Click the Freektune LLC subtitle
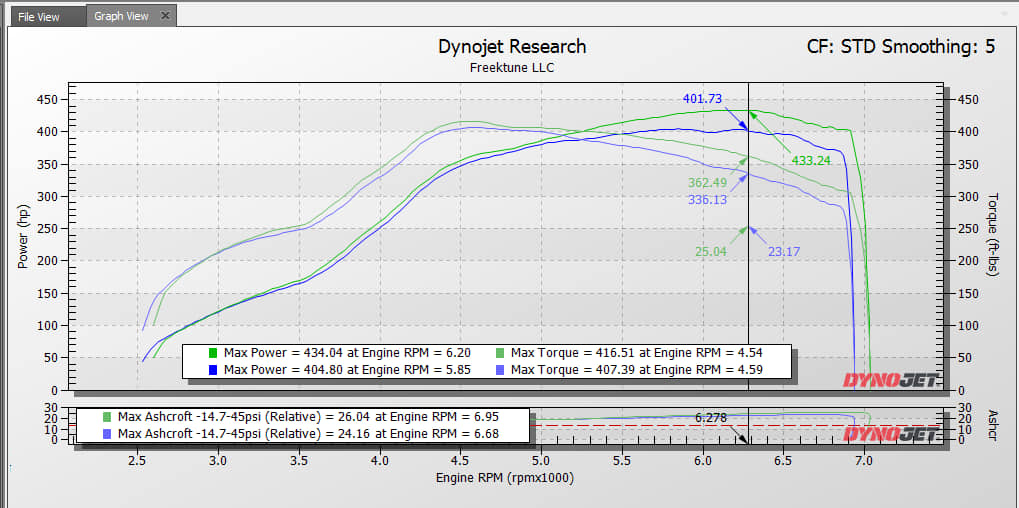Image resolution: width=1019 pixels, height=508 pixels. click(512, 68)
